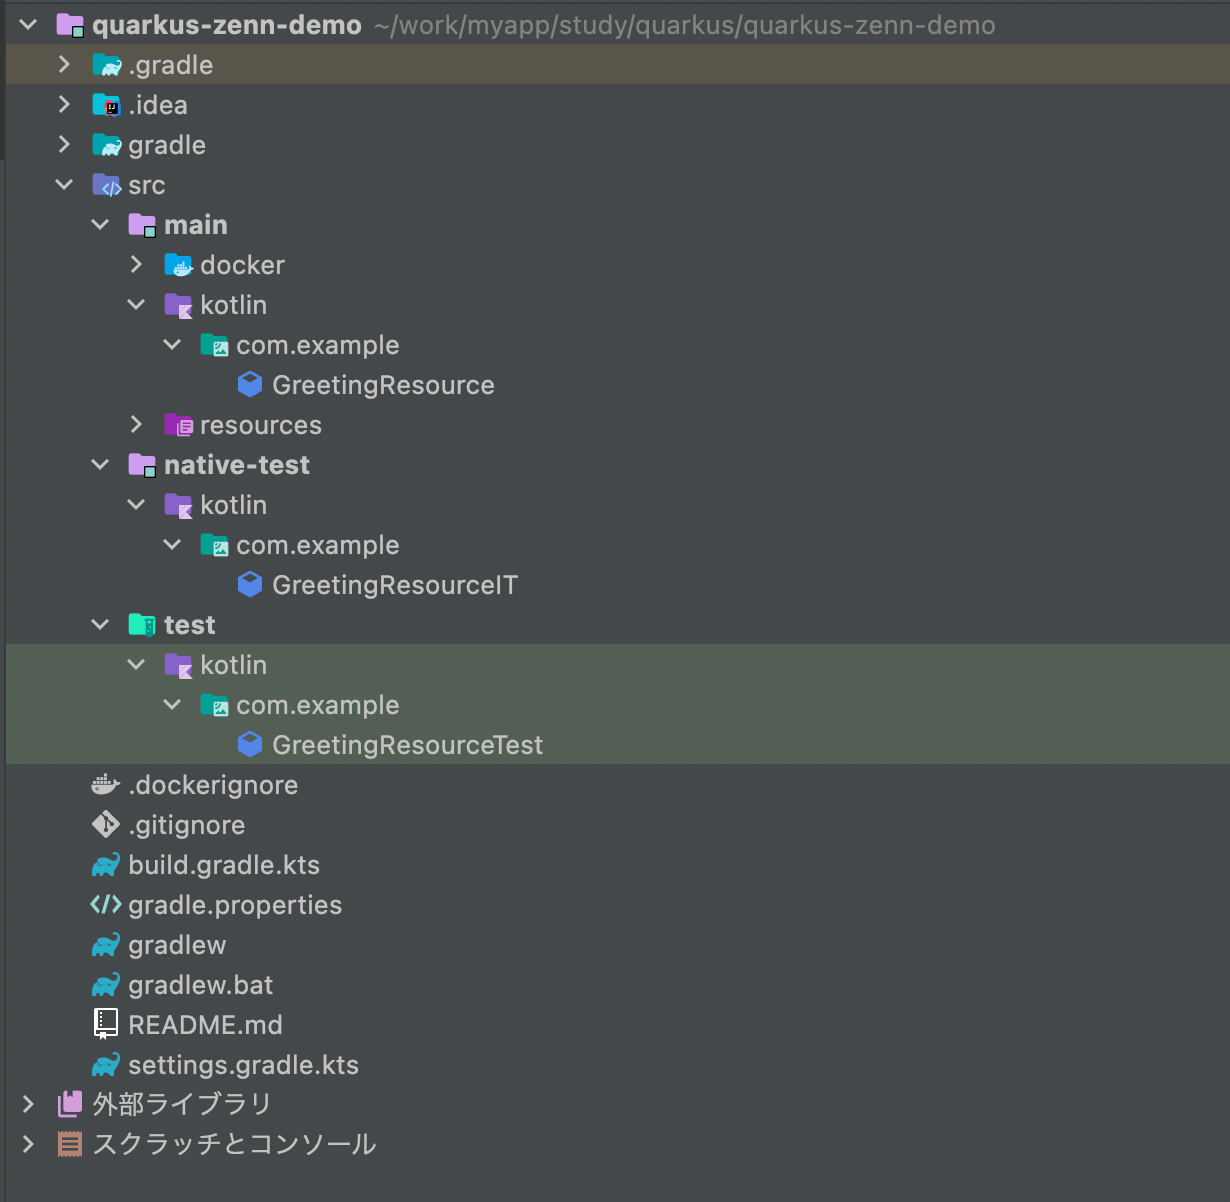Click the GreetingResource Kotlin class icon

(x=250, y=385)
